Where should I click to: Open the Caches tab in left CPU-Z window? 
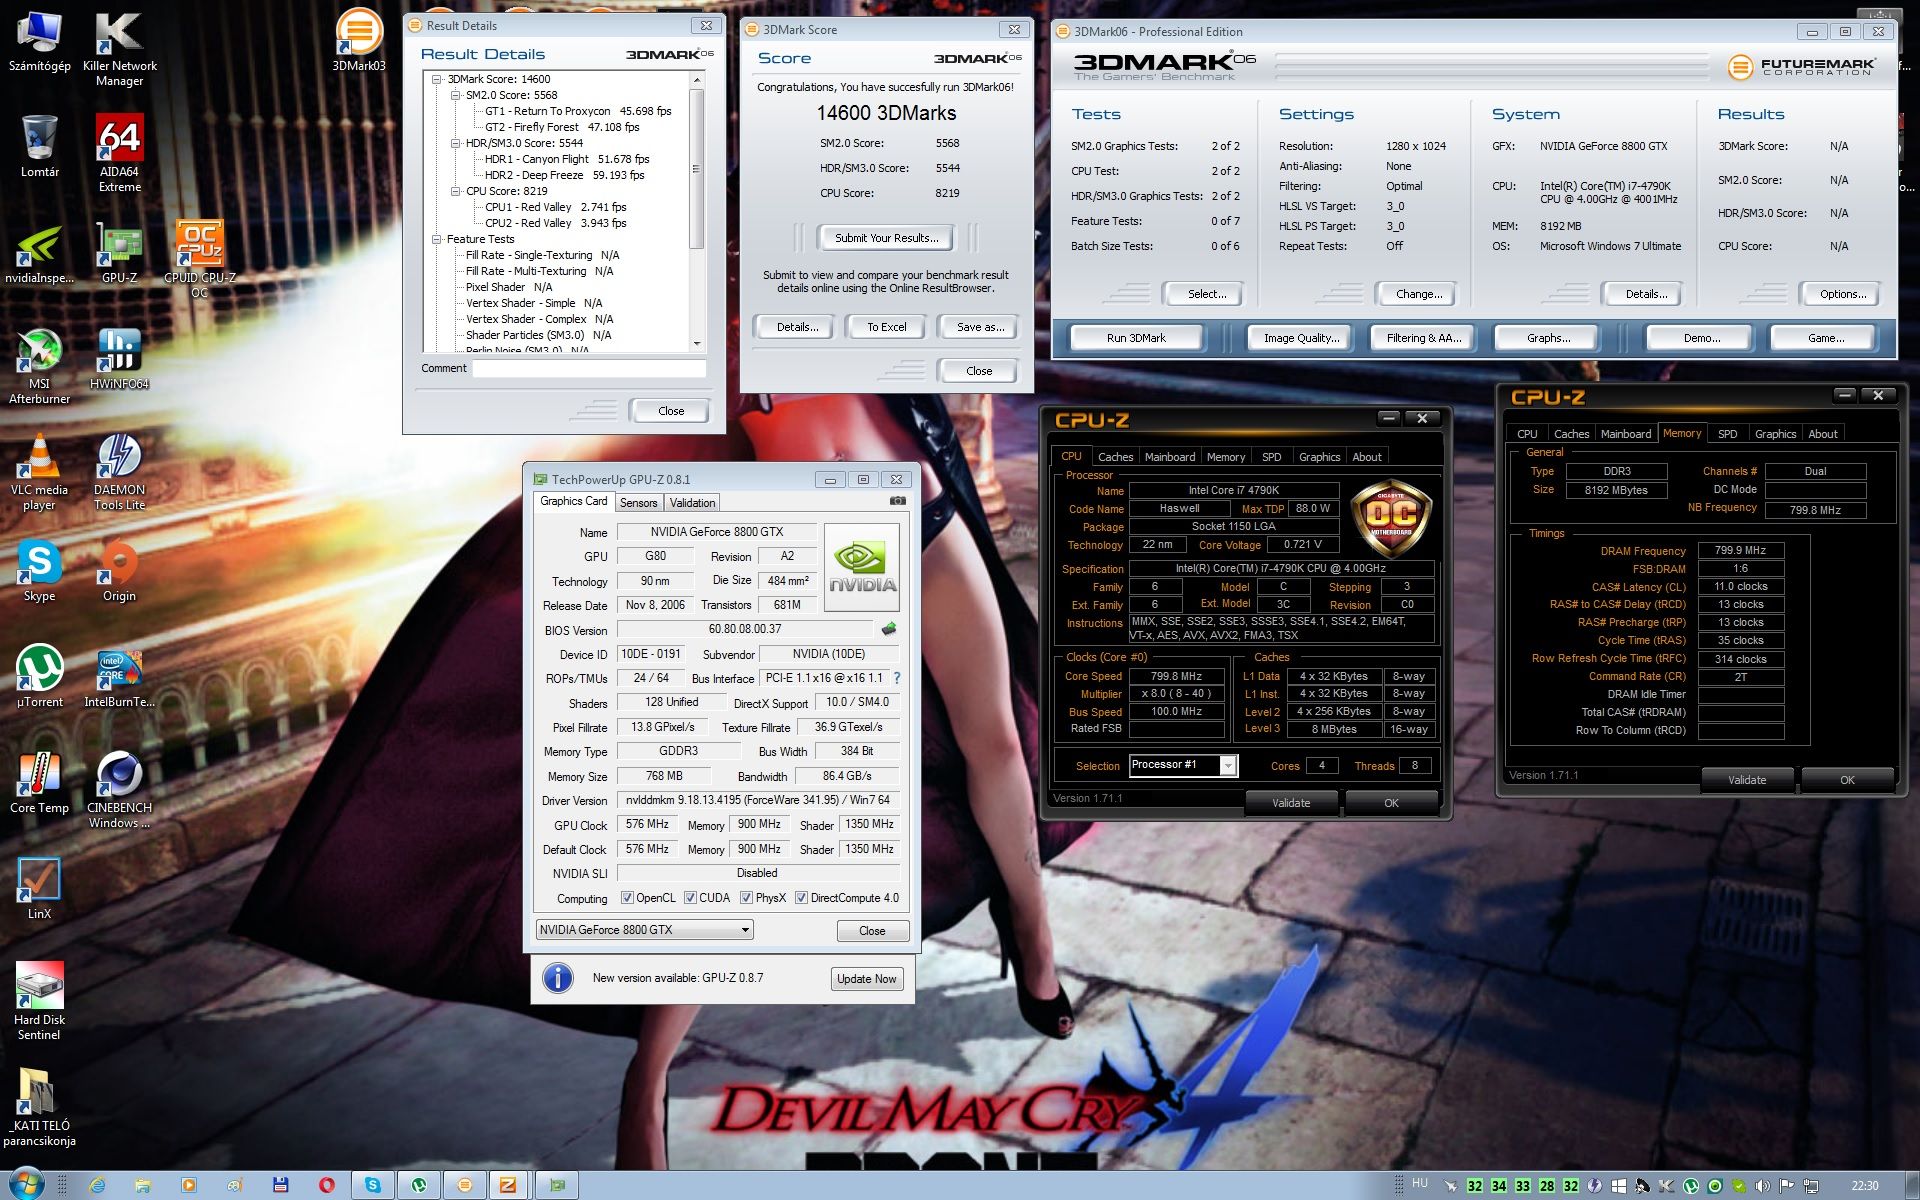(1115, 457)
